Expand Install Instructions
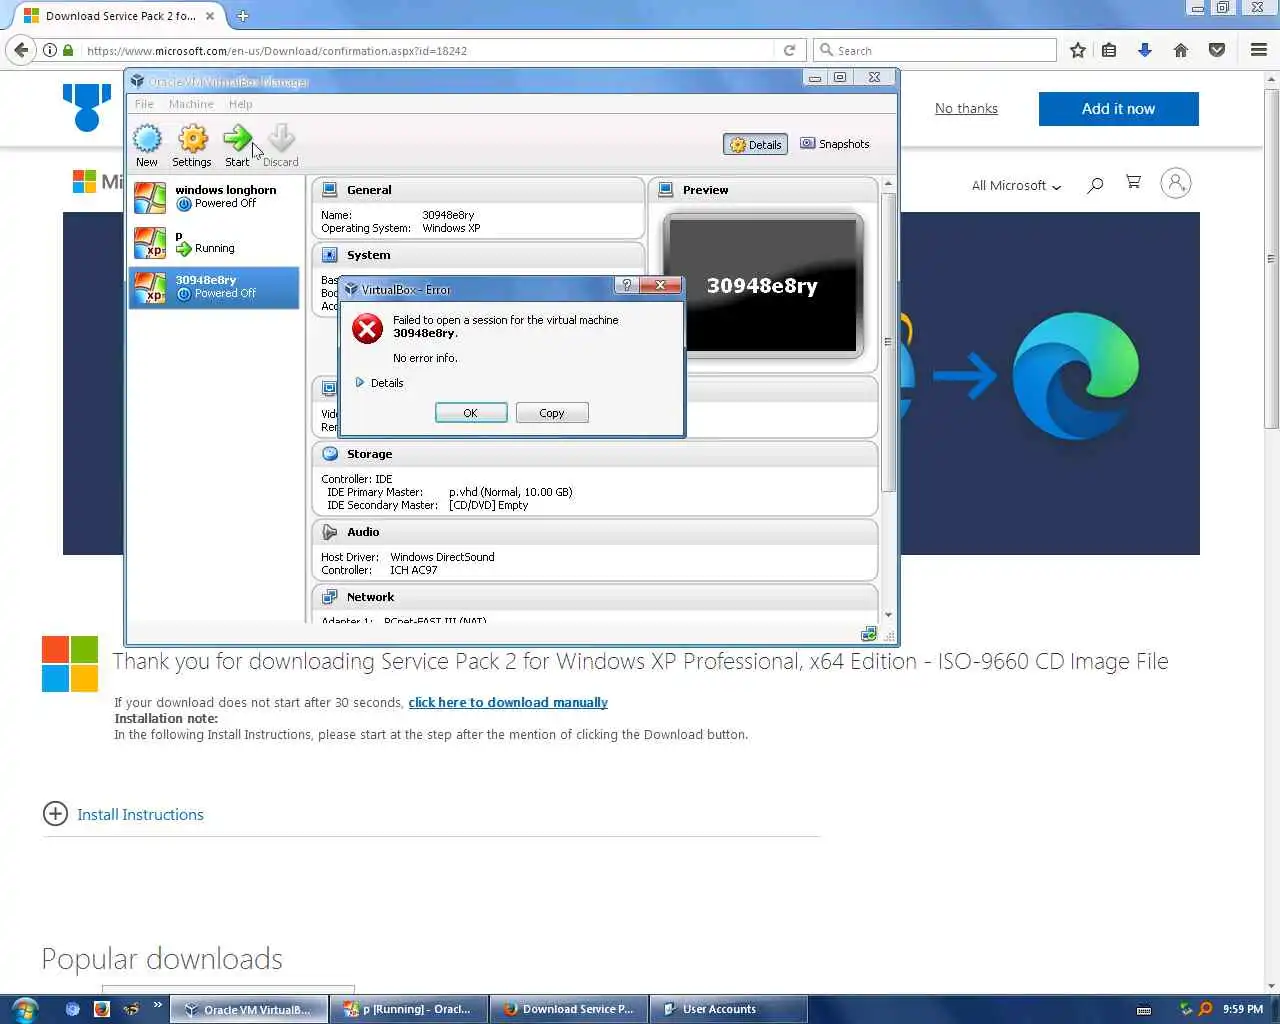 [x=124, y=814]
